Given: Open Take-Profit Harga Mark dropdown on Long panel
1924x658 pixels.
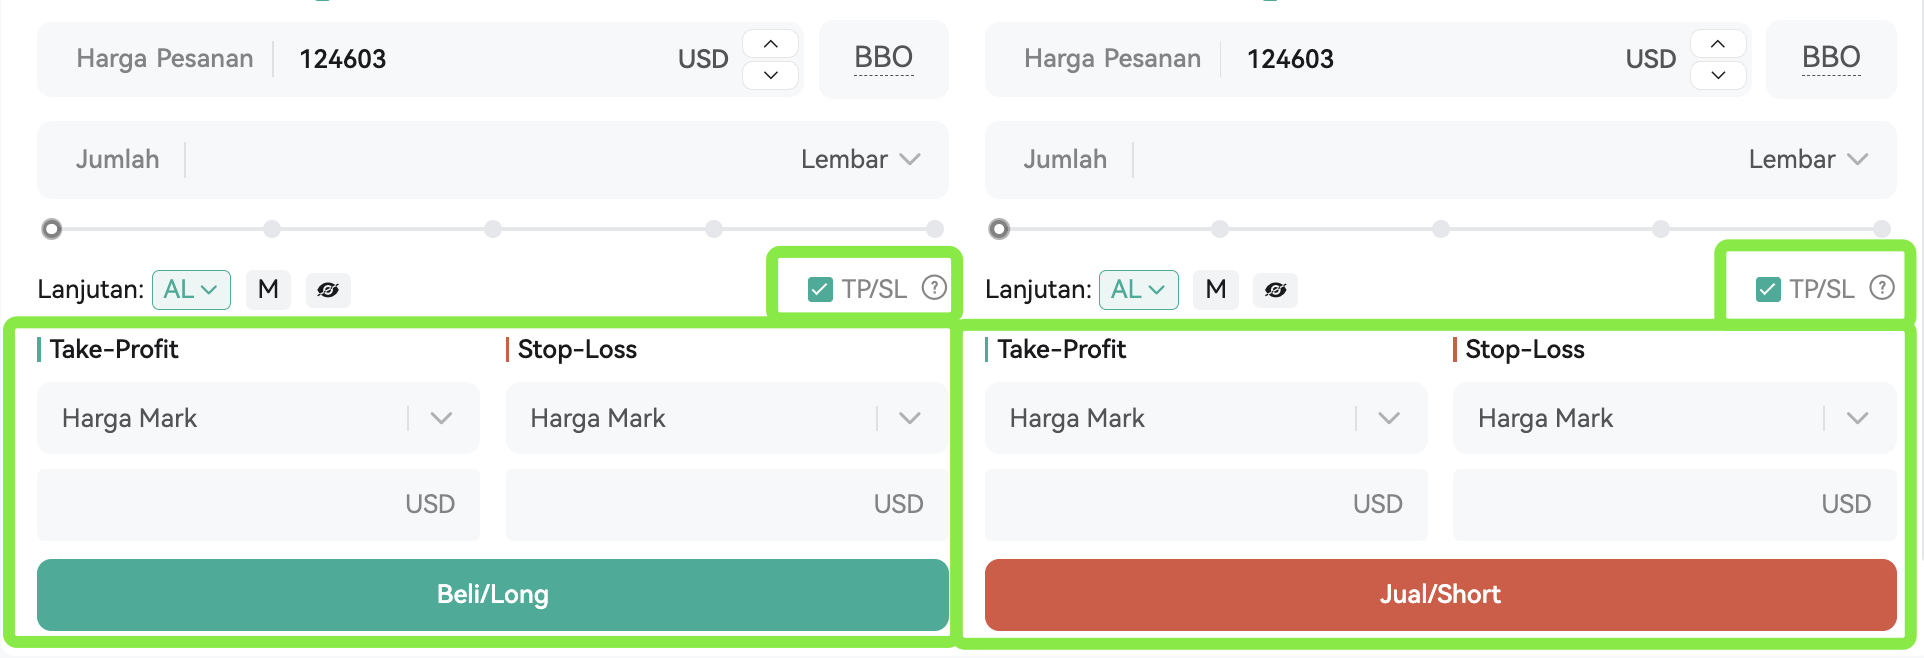Looking at the screenshot, I should click(258, 418).
